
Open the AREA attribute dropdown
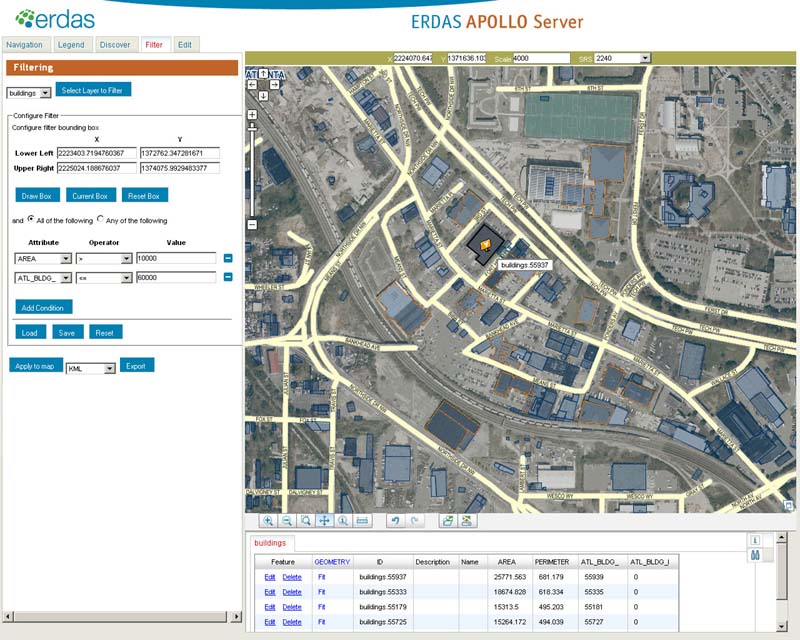coord(65,258)
